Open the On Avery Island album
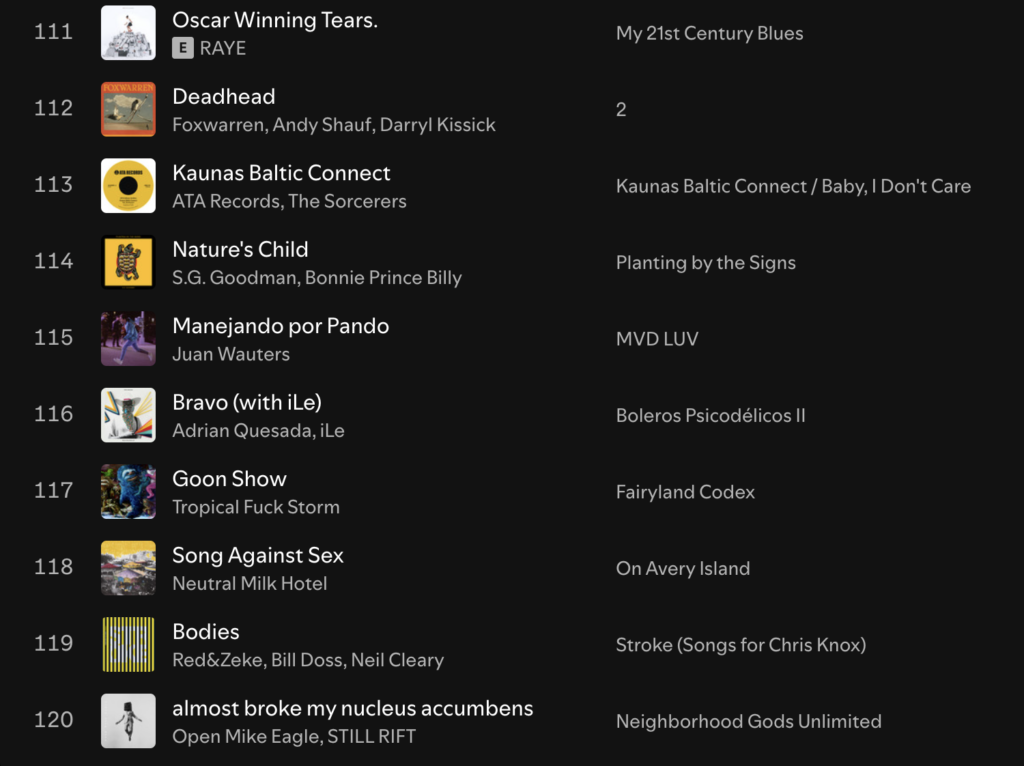This screenshot has width=1024, height=766. 682,569
